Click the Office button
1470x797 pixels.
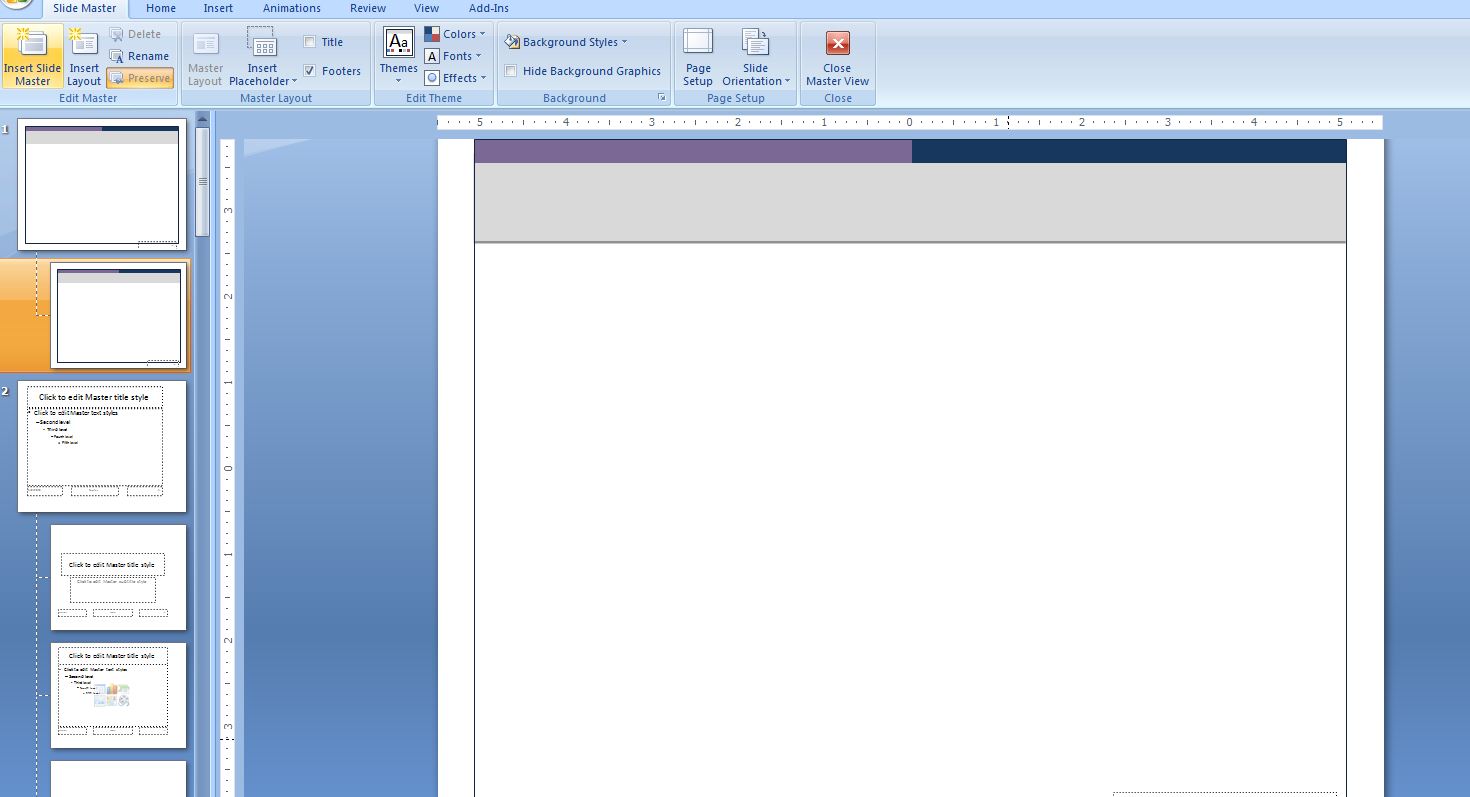point(17,5)
